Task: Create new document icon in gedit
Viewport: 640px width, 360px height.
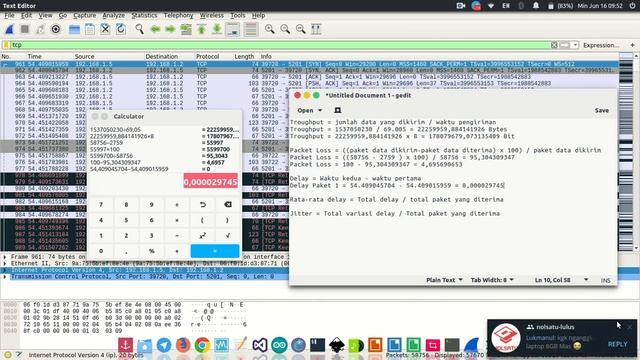Action: point(338,110)
